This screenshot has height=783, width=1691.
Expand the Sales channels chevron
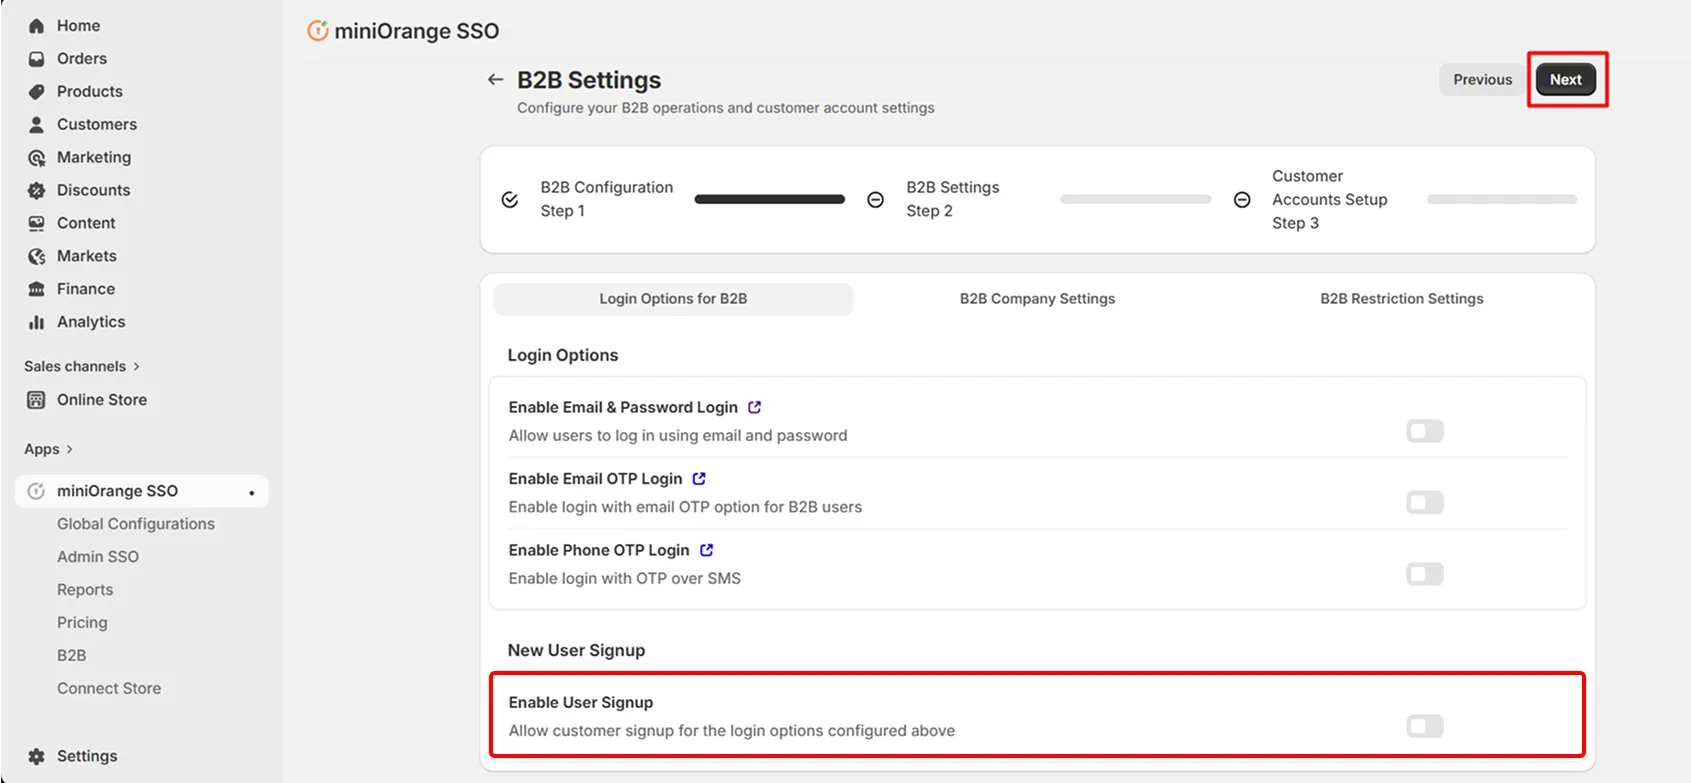pos(137,367)
